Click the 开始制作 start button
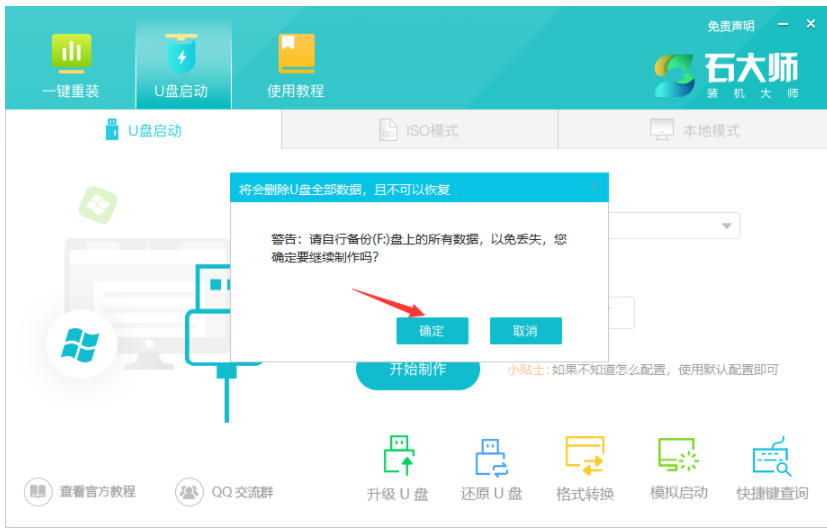 coord(417,369)
